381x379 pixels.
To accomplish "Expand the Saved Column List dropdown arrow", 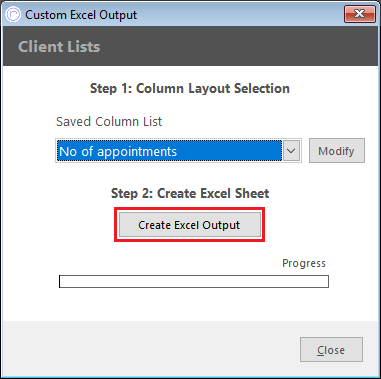I will pyautogui.click(x=291, y=151).
